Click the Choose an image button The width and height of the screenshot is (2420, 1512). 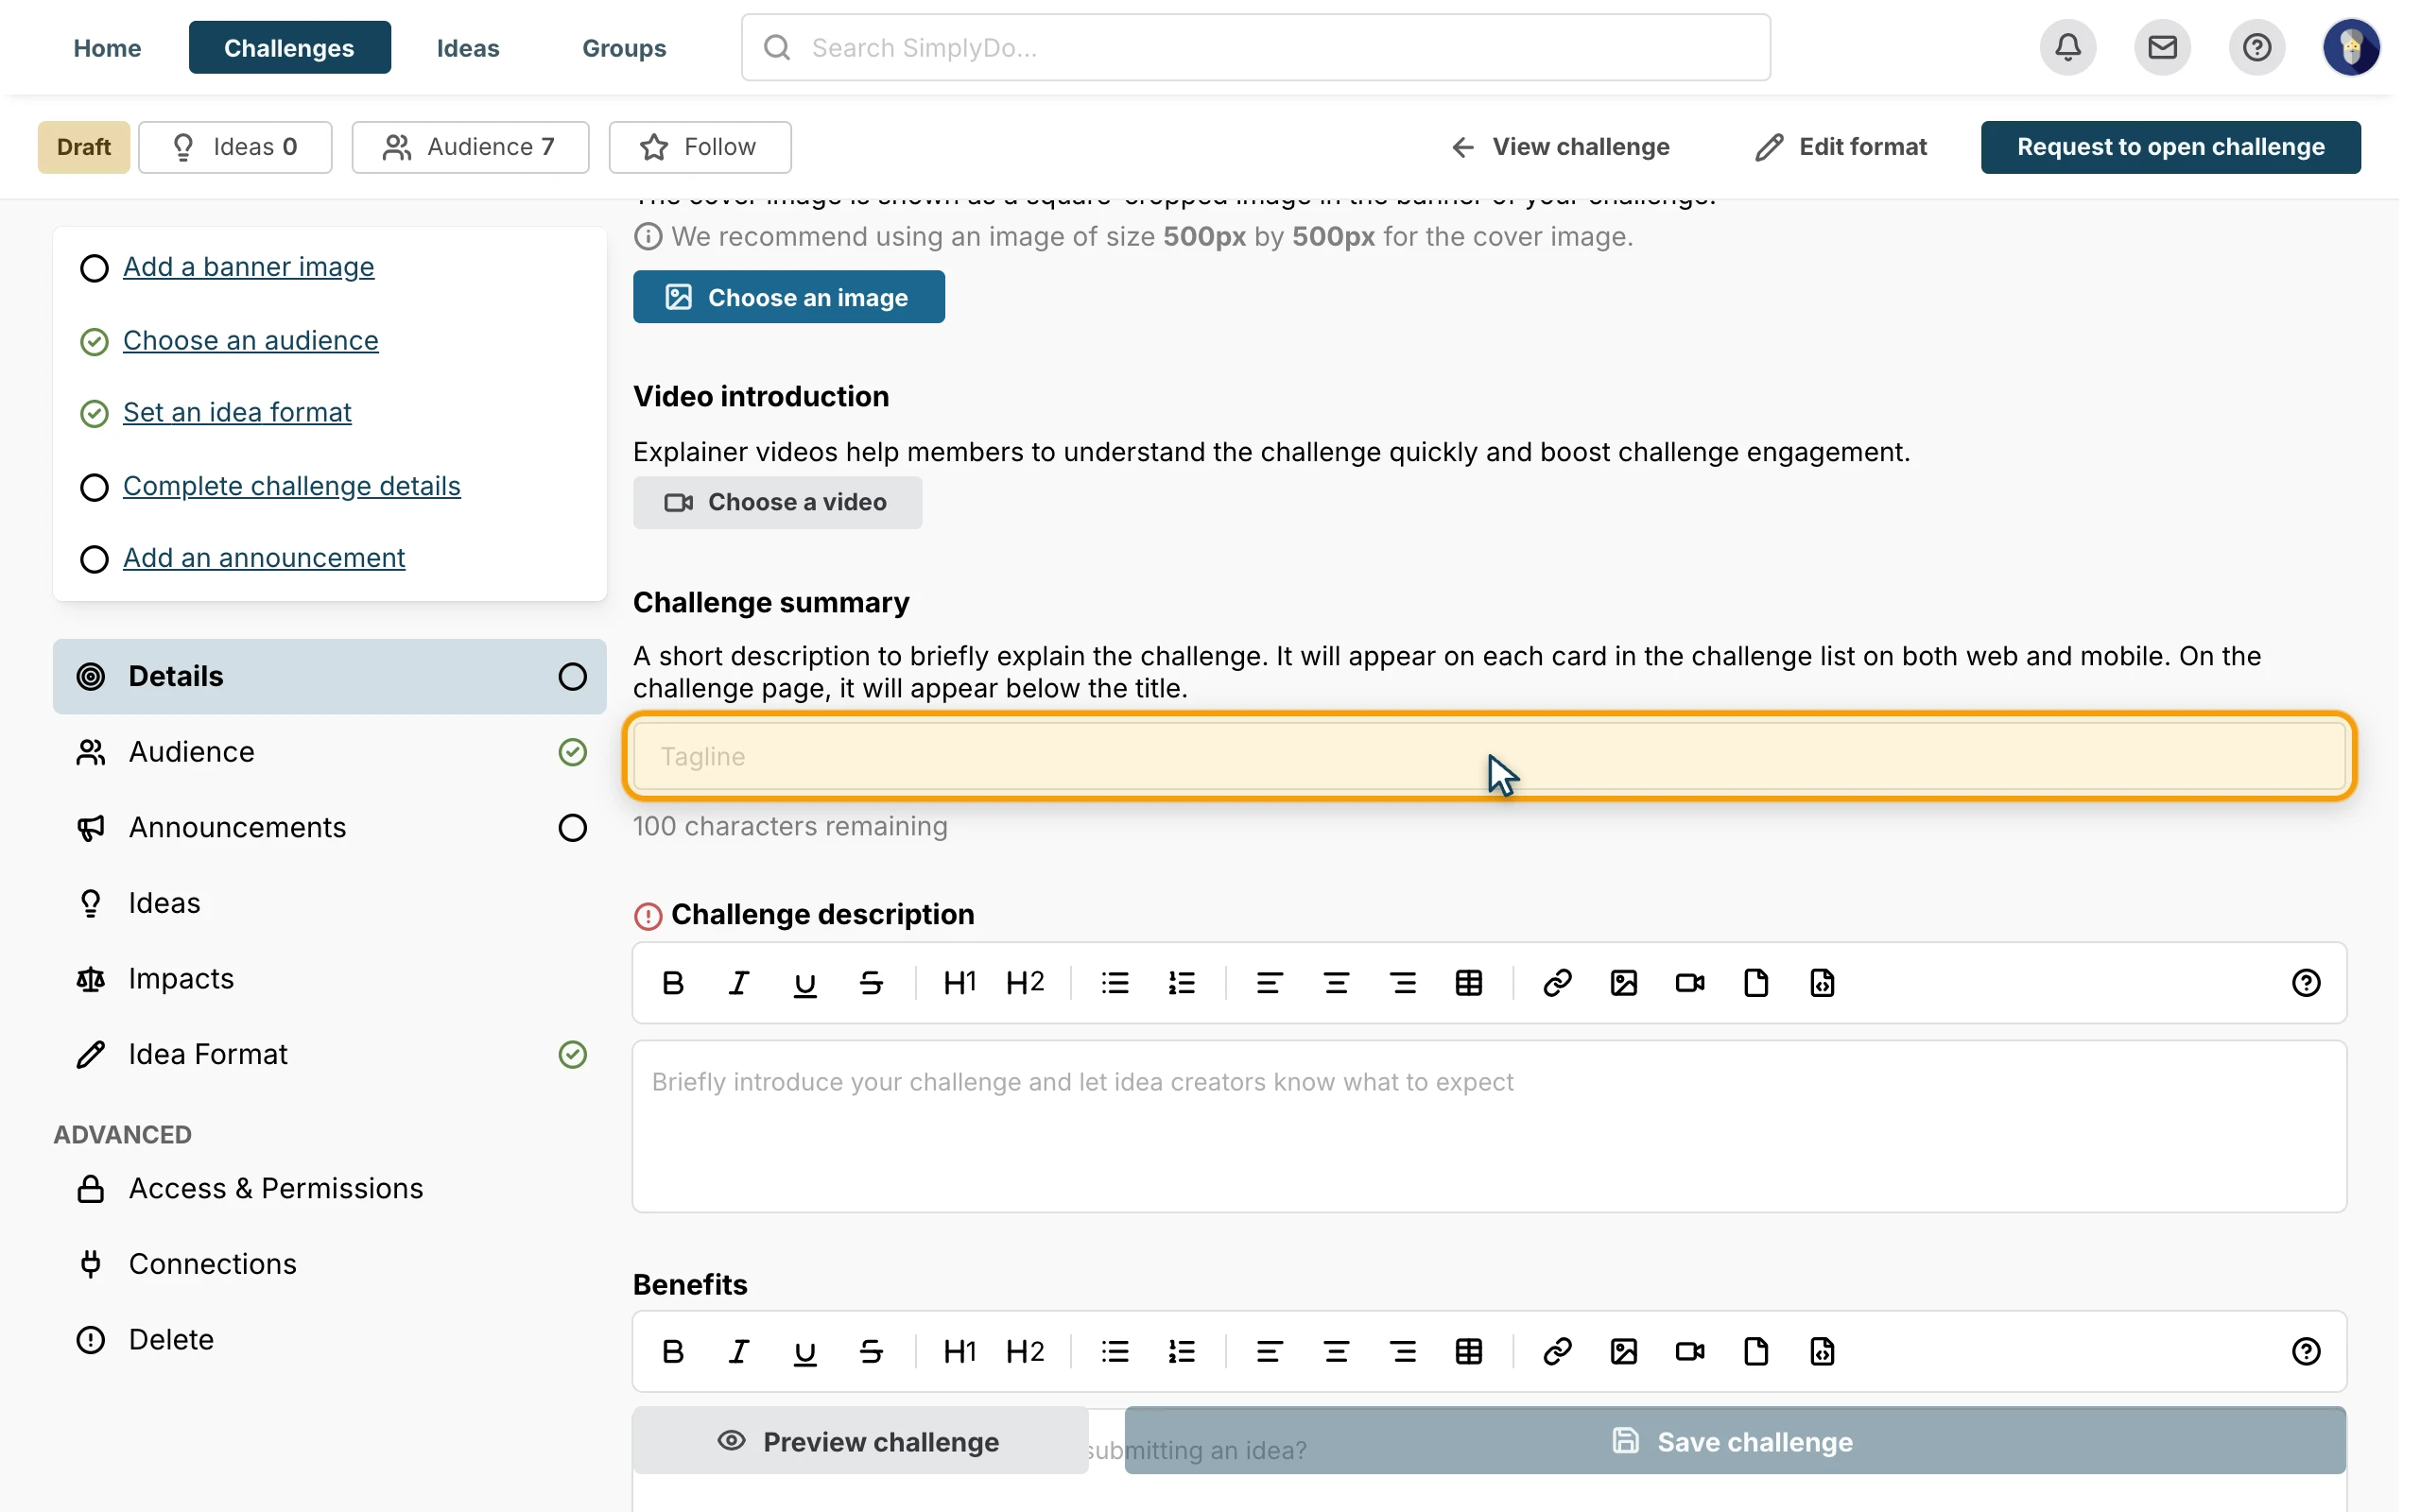point(789,297)
